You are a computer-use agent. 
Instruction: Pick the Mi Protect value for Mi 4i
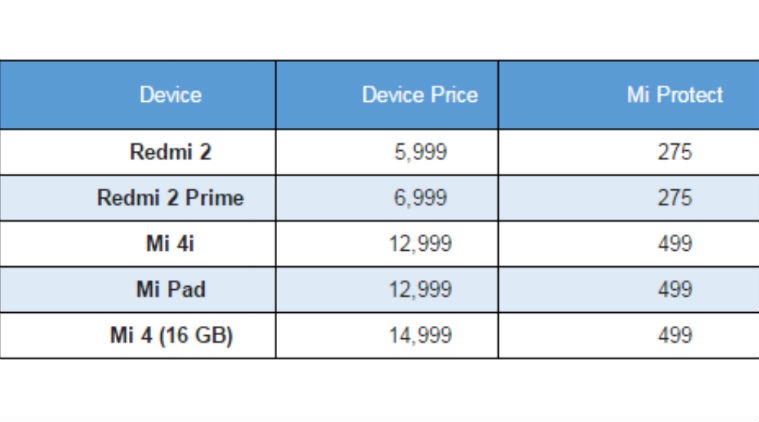click(x=674, y=244)
